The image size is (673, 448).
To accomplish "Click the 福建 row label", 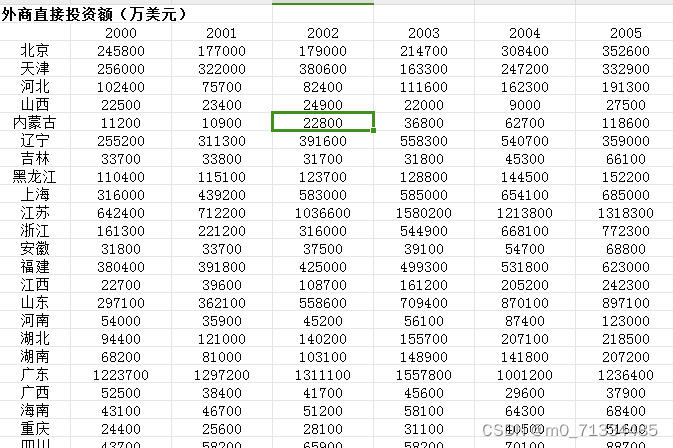I will [35, 267].
